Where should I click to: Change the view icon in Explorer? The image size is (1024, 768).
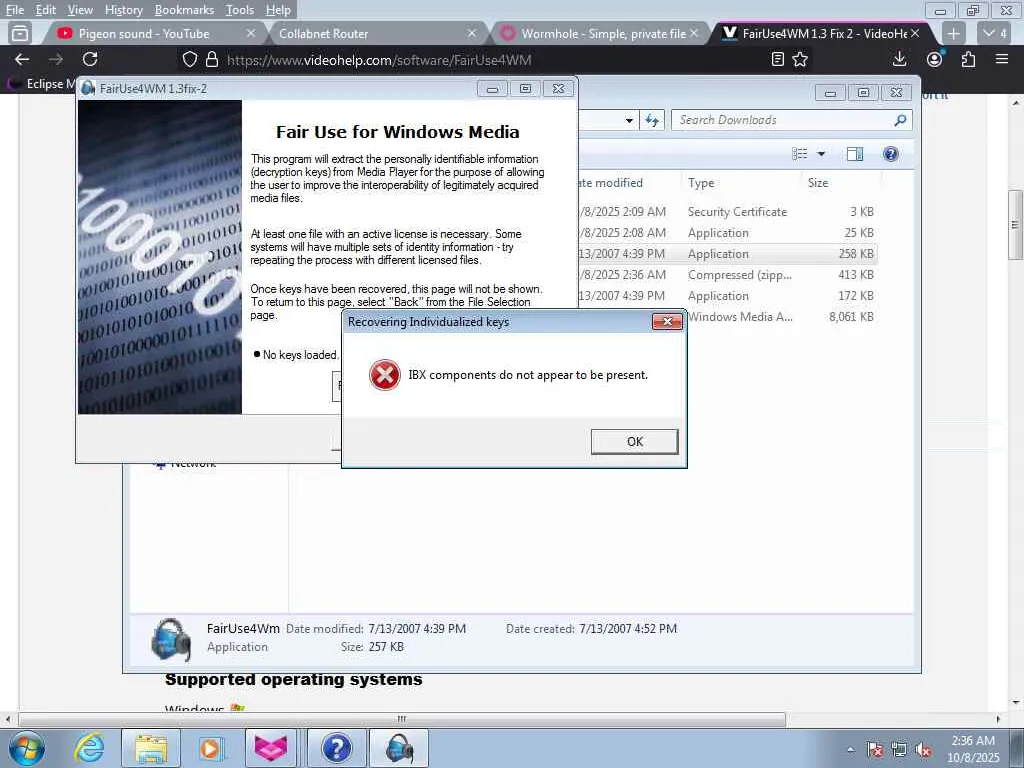tap(799, 153)
